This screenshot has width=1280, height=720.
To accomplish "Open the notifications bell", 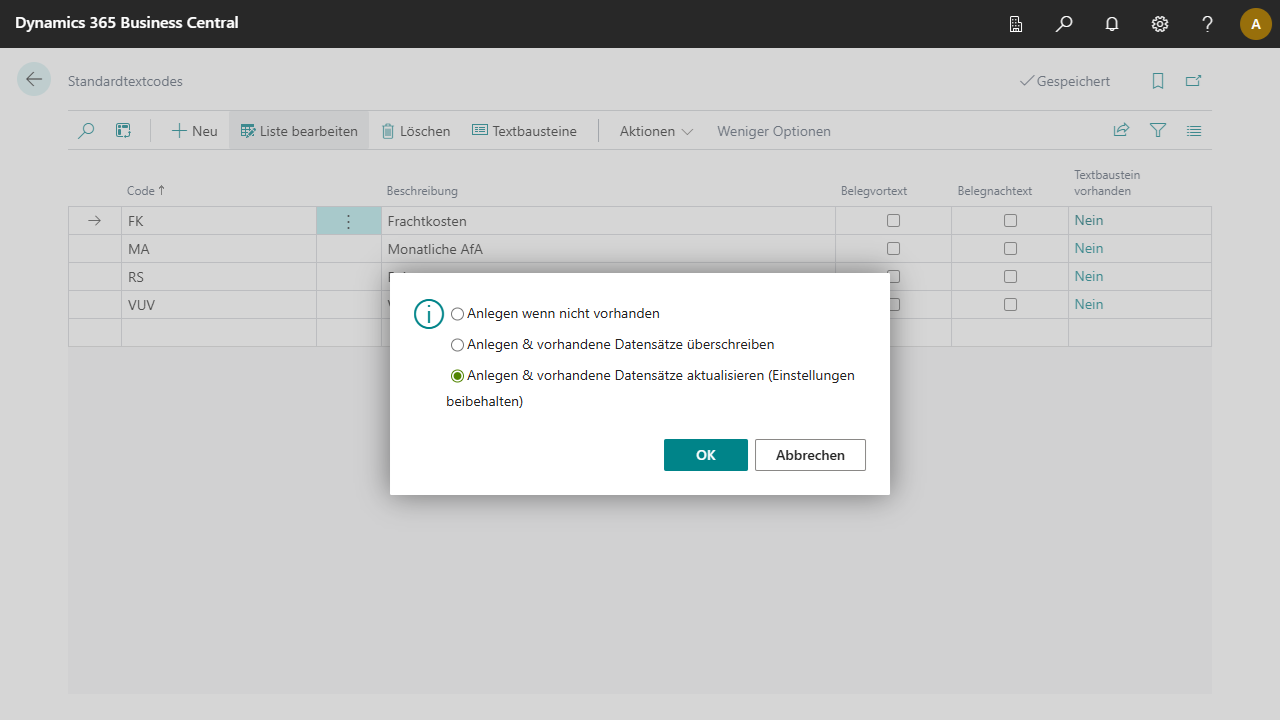I will (1112, 24).
